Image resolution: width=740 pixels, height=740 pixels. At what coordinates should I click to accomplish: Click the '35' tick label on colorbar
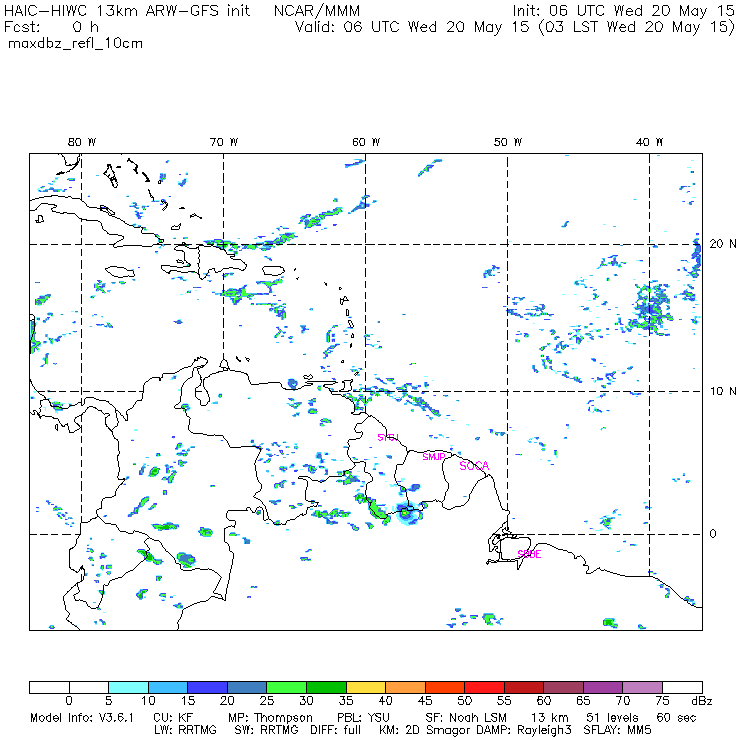346,701
